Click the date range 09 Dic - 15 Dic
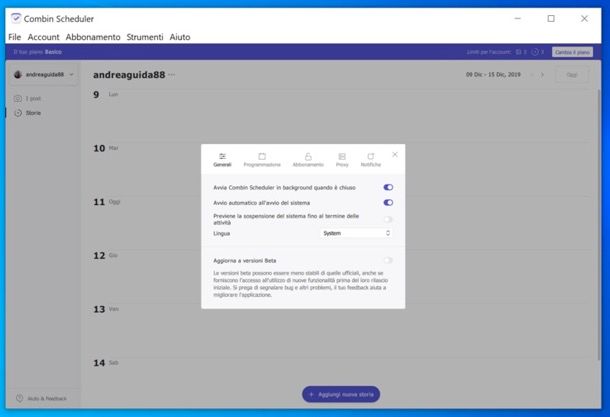Image resolution: width=610 pixels, height=417 pixels. click(493, 75)
